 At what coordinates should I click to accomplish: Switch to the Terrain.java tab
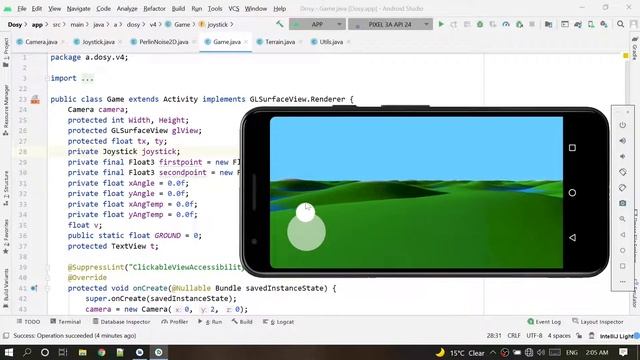click(280, 42)
